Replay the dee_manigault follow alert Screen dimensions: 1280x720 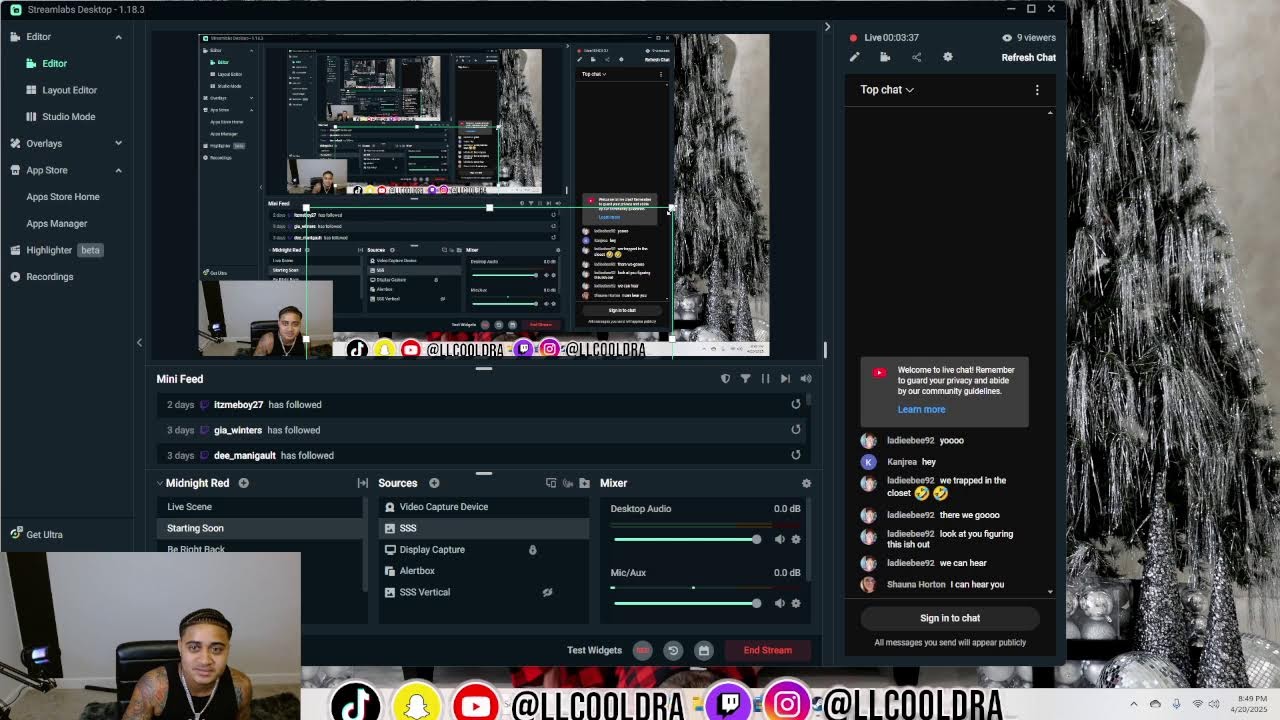796,455
